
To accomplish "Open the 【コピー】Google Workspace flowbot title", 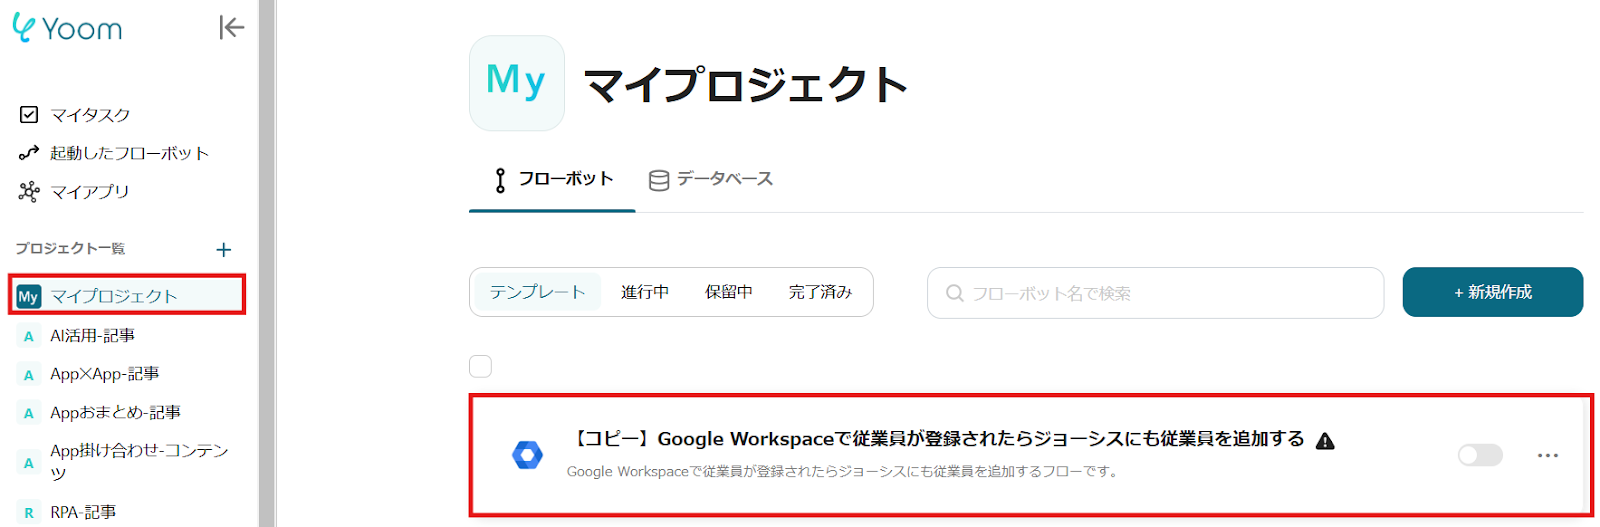I will (938, 439).
